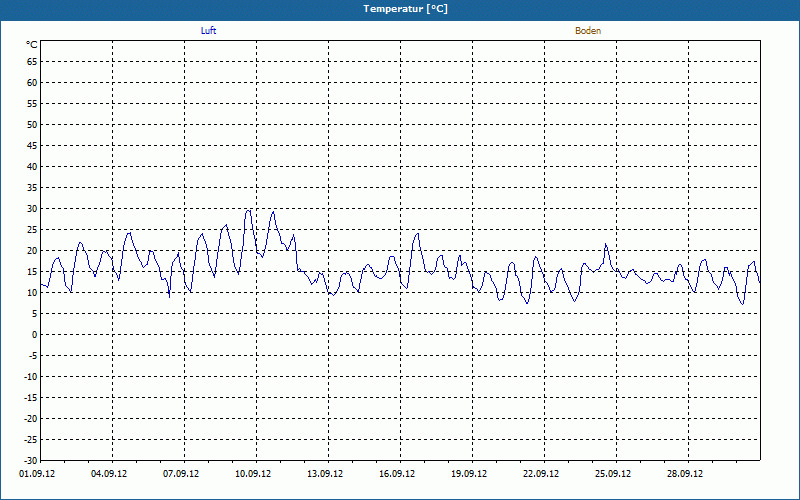This screenshot has height=500, width=800.
Task: Click the 28.09.12 date label
Action: 685,474
